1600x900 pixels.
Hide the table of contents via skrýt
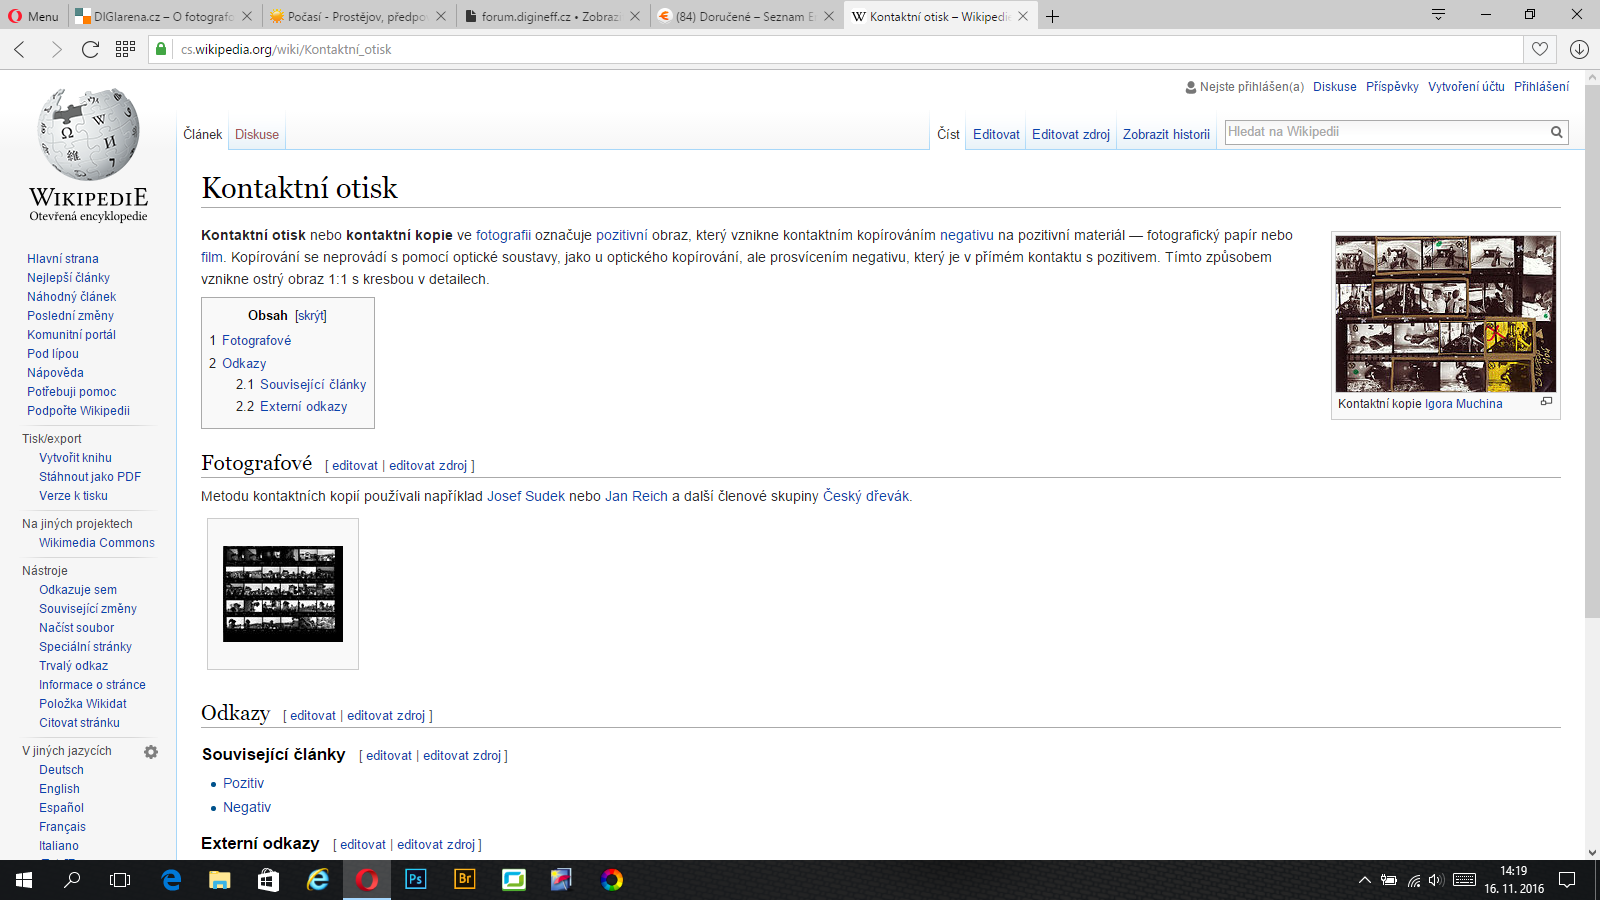[310, 316]
